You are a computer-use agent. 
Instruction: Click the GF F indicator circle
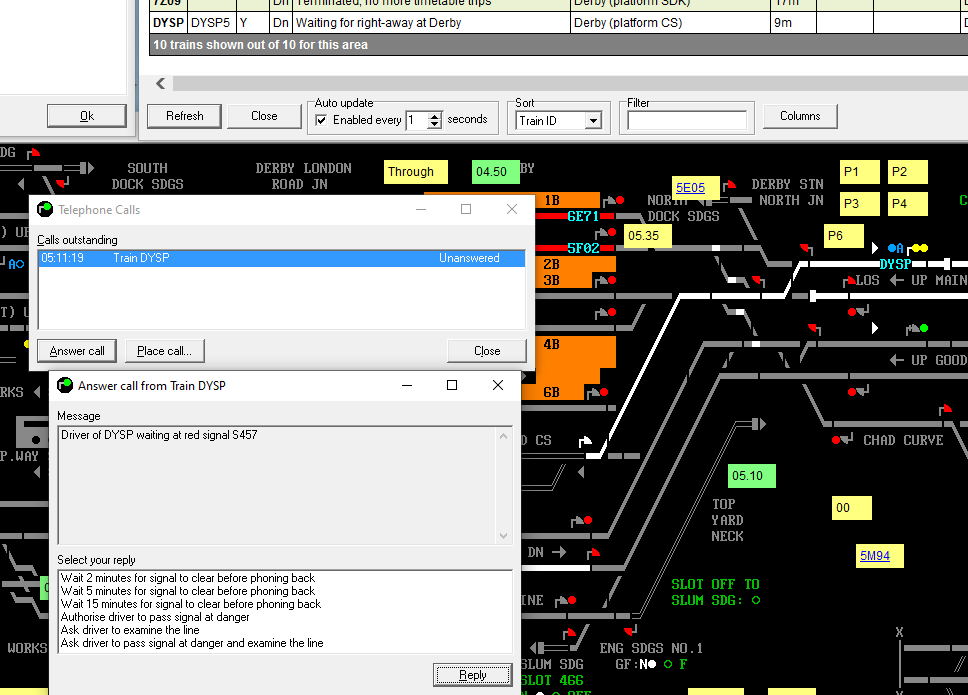click(x=667, y=664)
